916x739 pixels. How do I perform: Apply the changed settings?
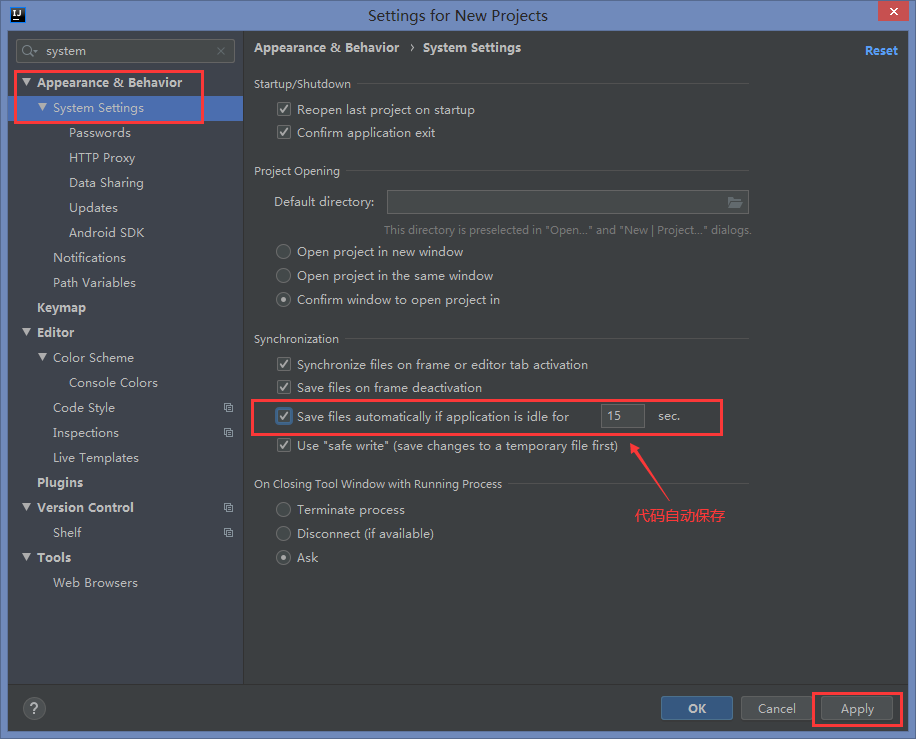pos(856,707)
